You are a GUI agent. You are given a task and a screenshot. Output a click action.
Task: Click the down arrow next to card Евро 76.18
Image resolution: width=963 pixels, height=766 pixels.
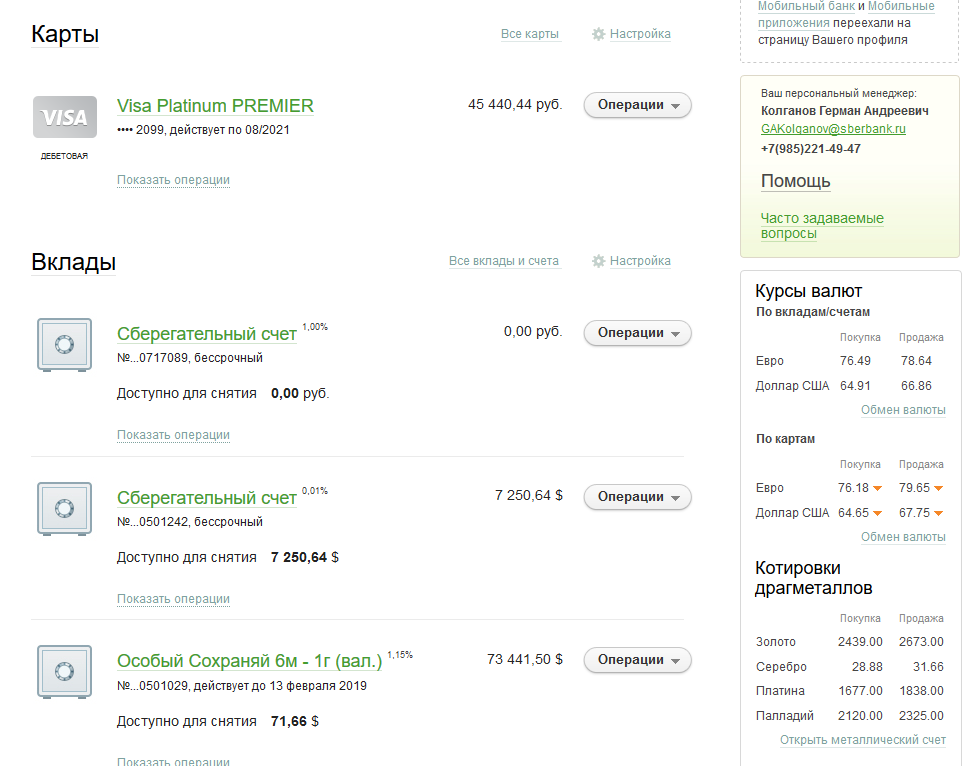(x=878, y=488)
